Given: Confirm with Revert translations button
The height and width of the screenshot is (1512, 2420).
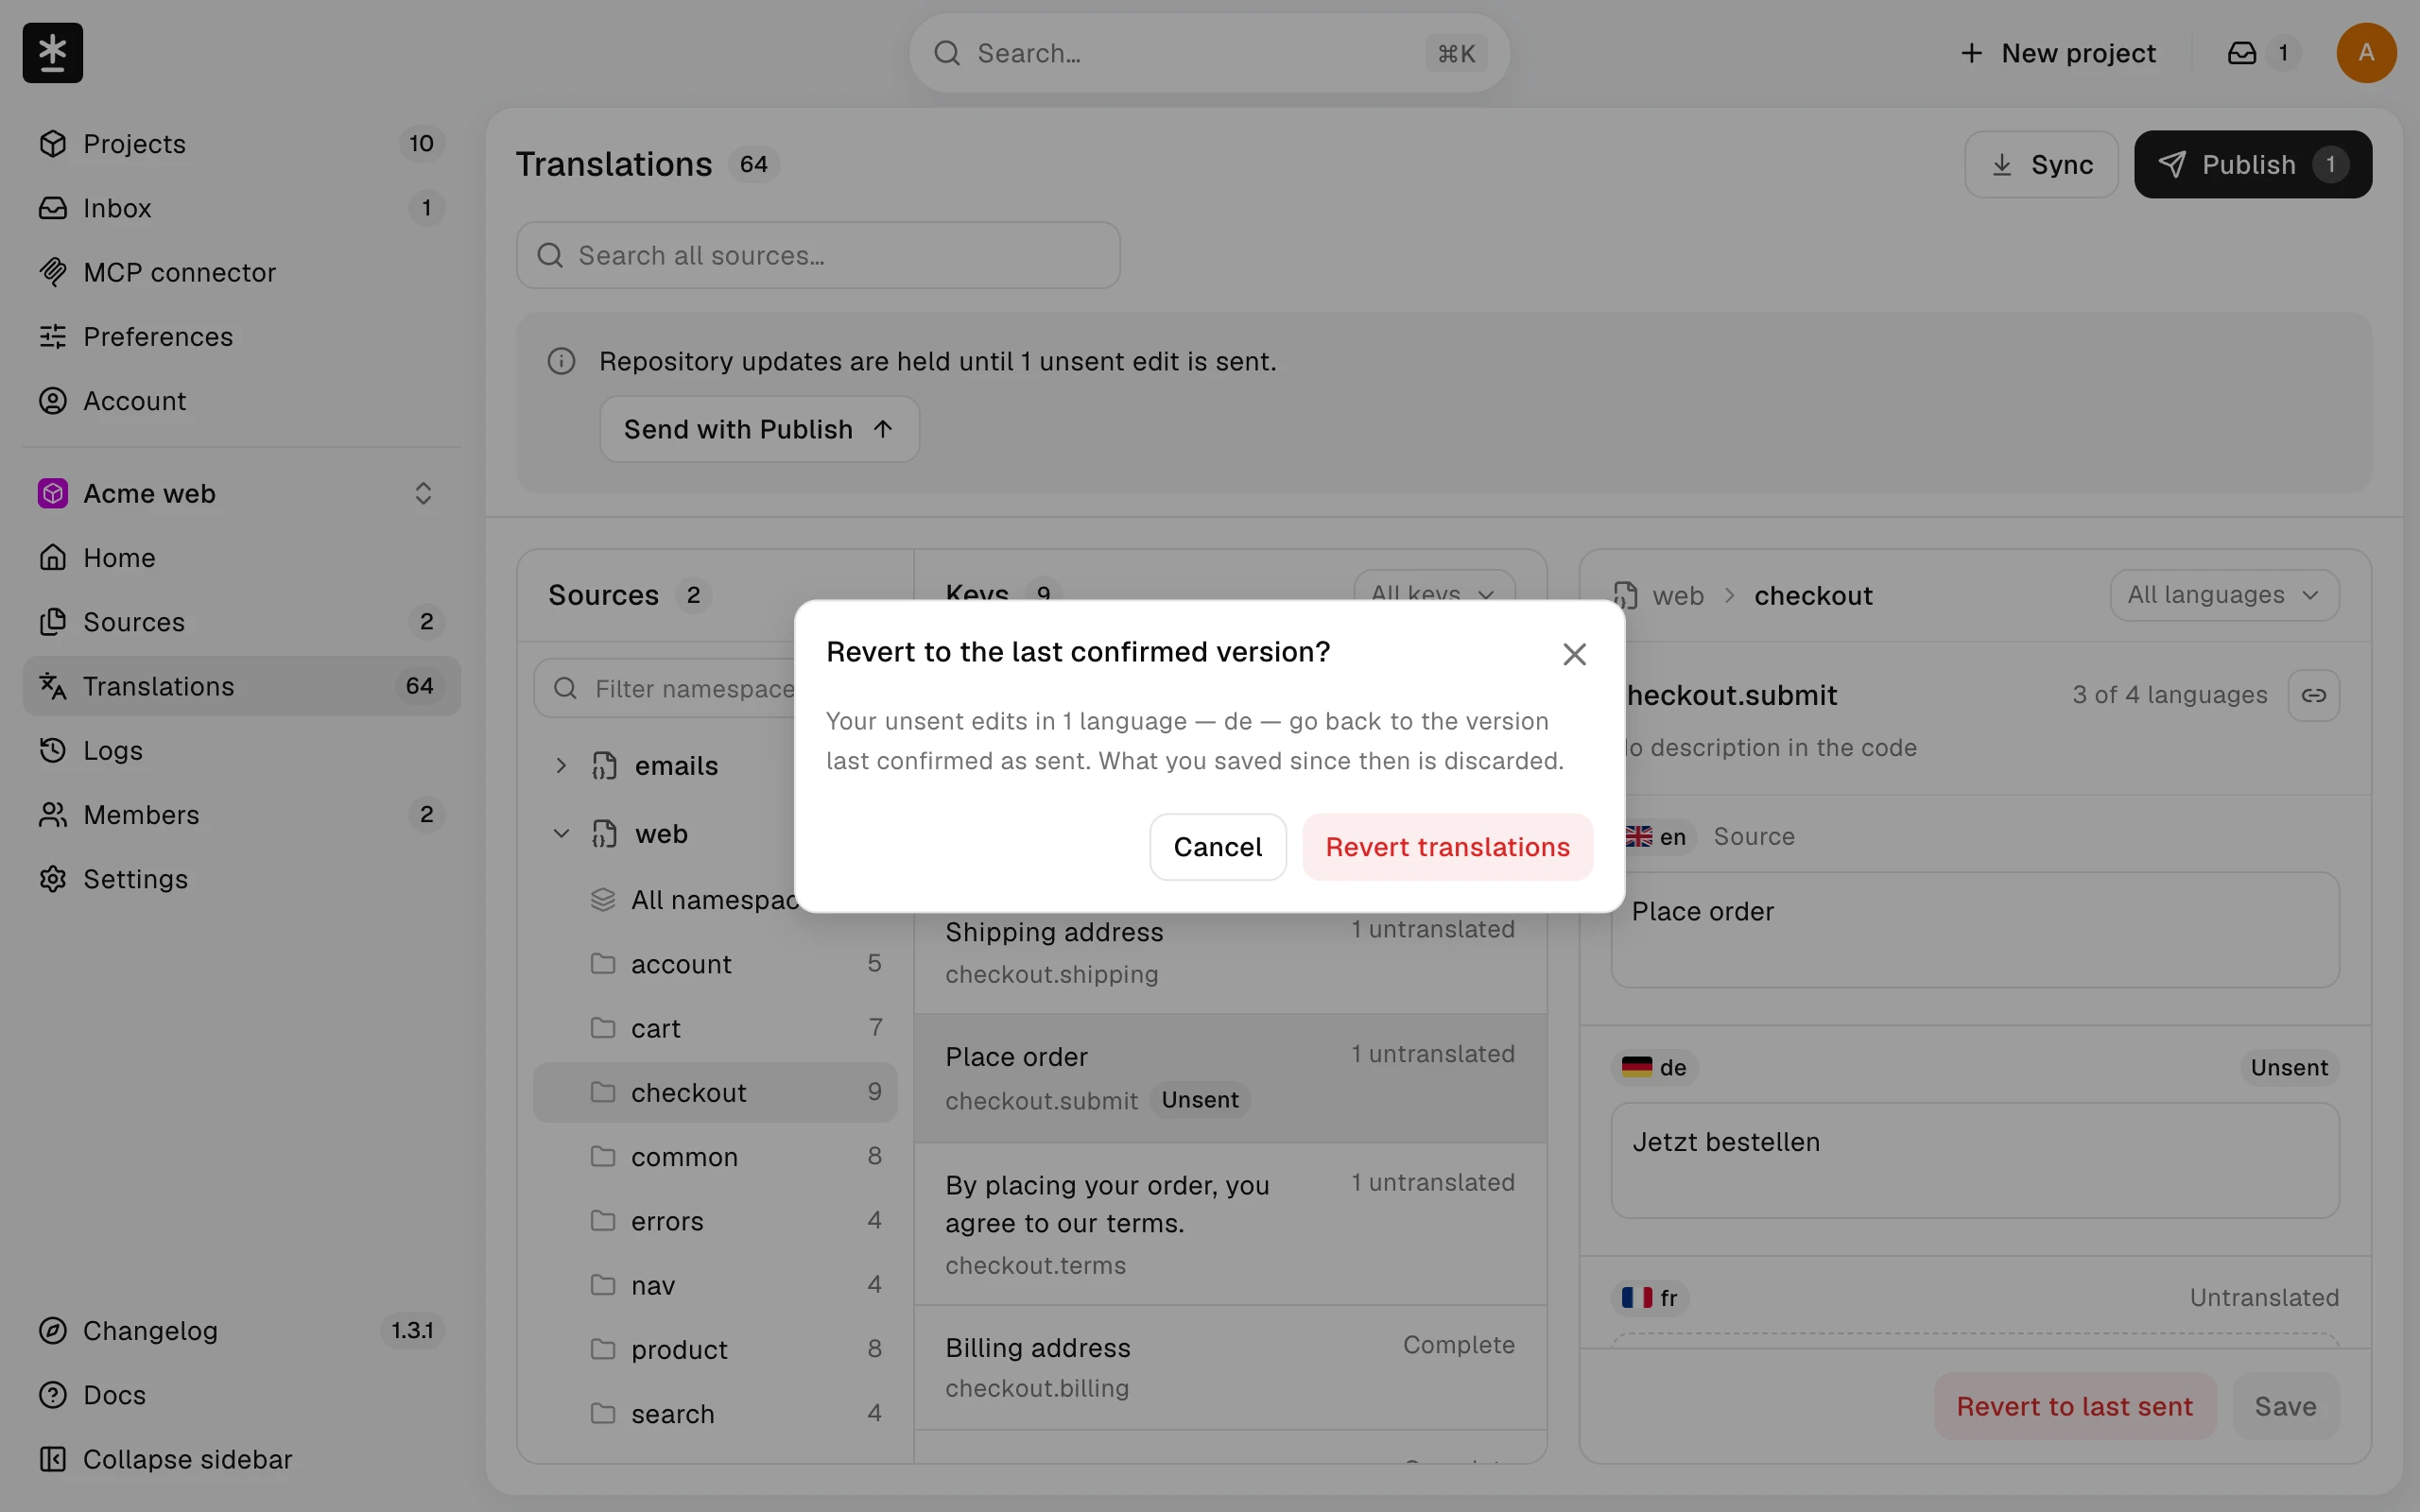Looking at the screenshot, I should [1447, 847].
